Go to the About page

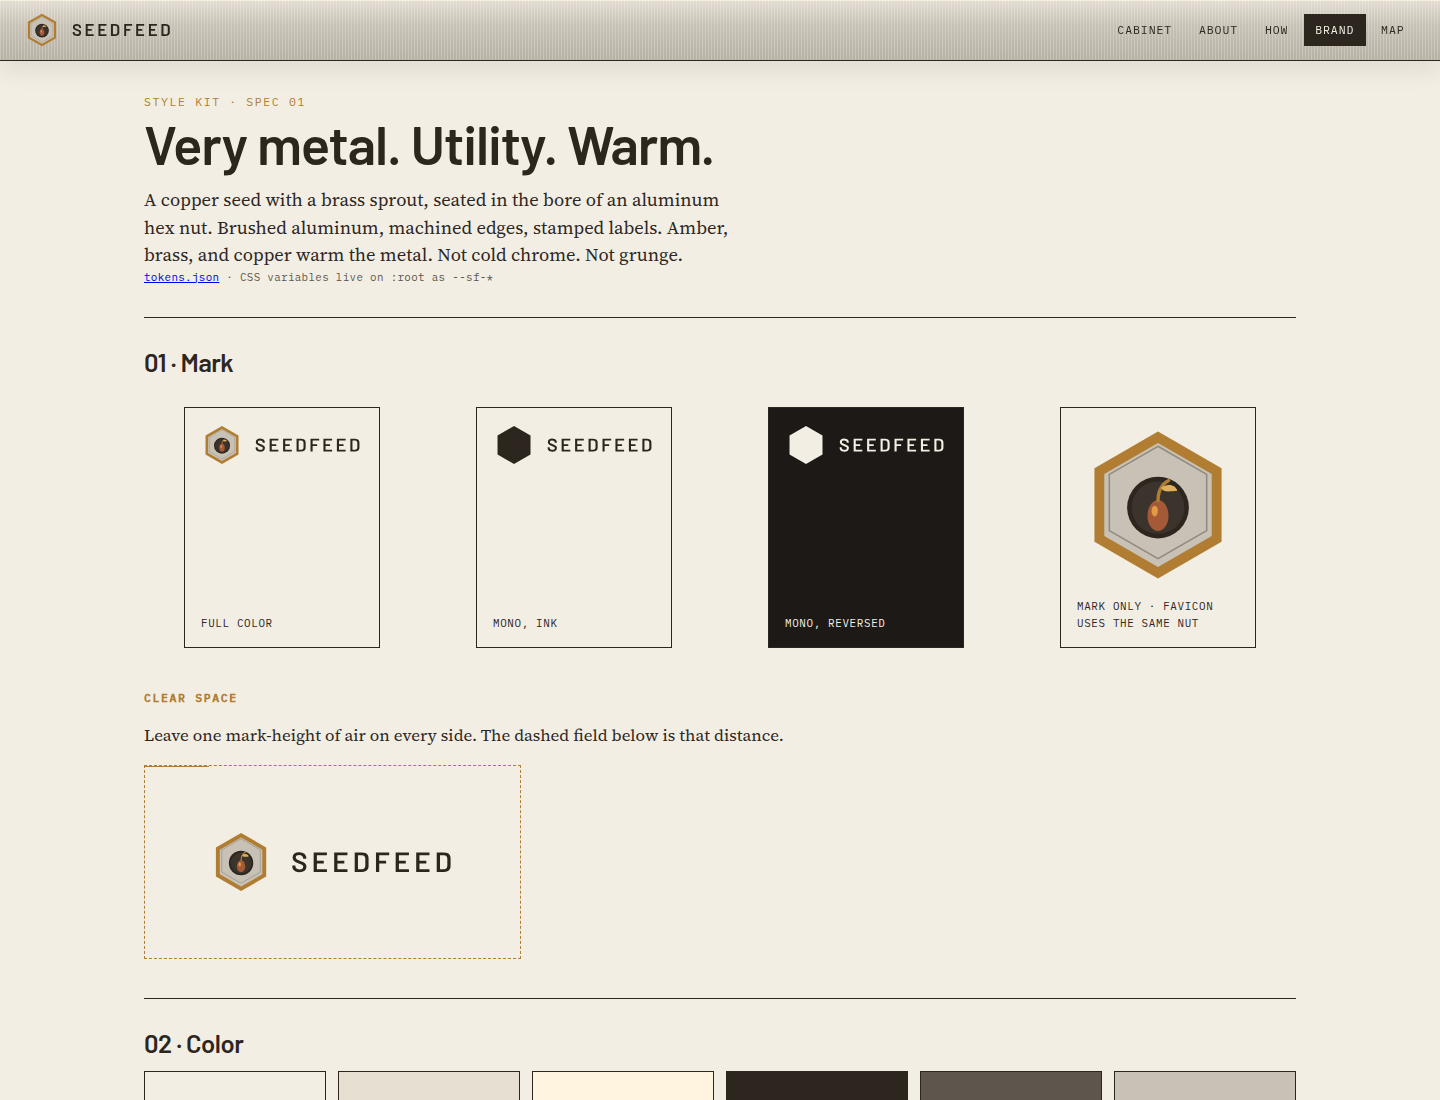1218,30
